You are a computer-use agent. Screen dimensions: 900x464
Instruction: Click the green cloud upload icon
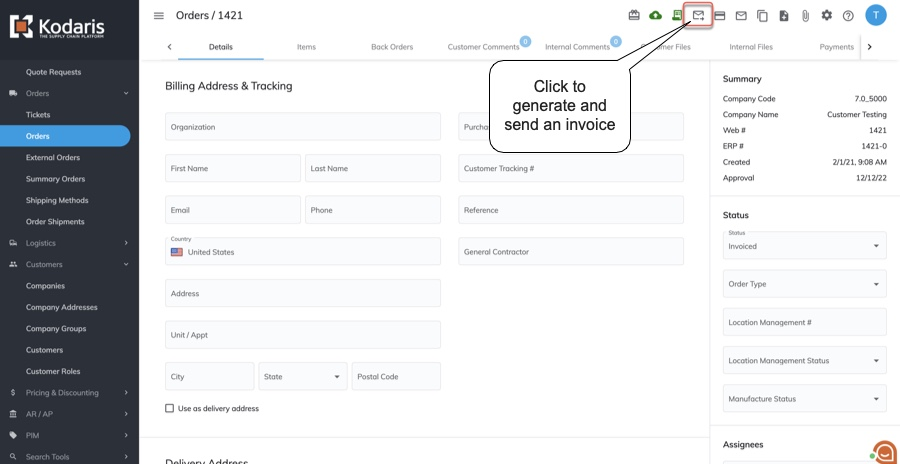click(x=655, y=16)
